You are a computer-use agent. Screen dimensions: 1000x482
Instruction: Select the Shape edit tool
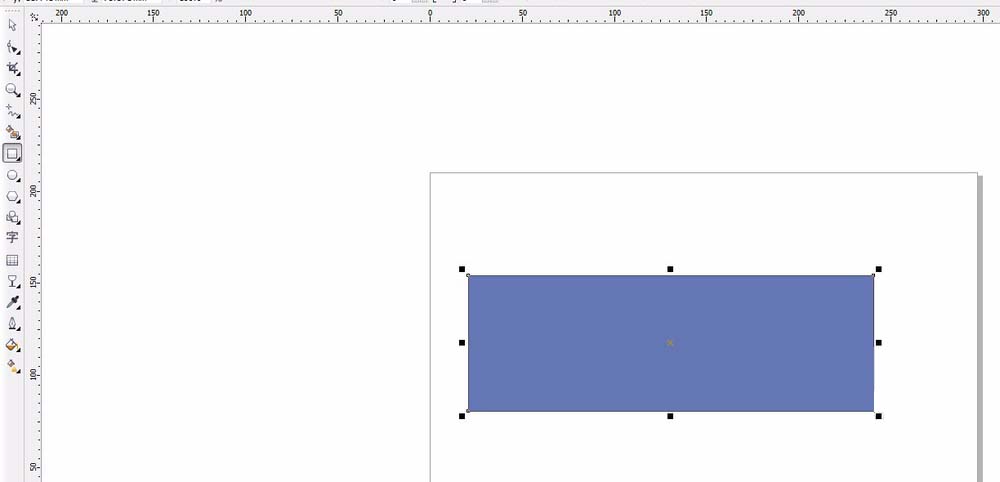(12, 47)
